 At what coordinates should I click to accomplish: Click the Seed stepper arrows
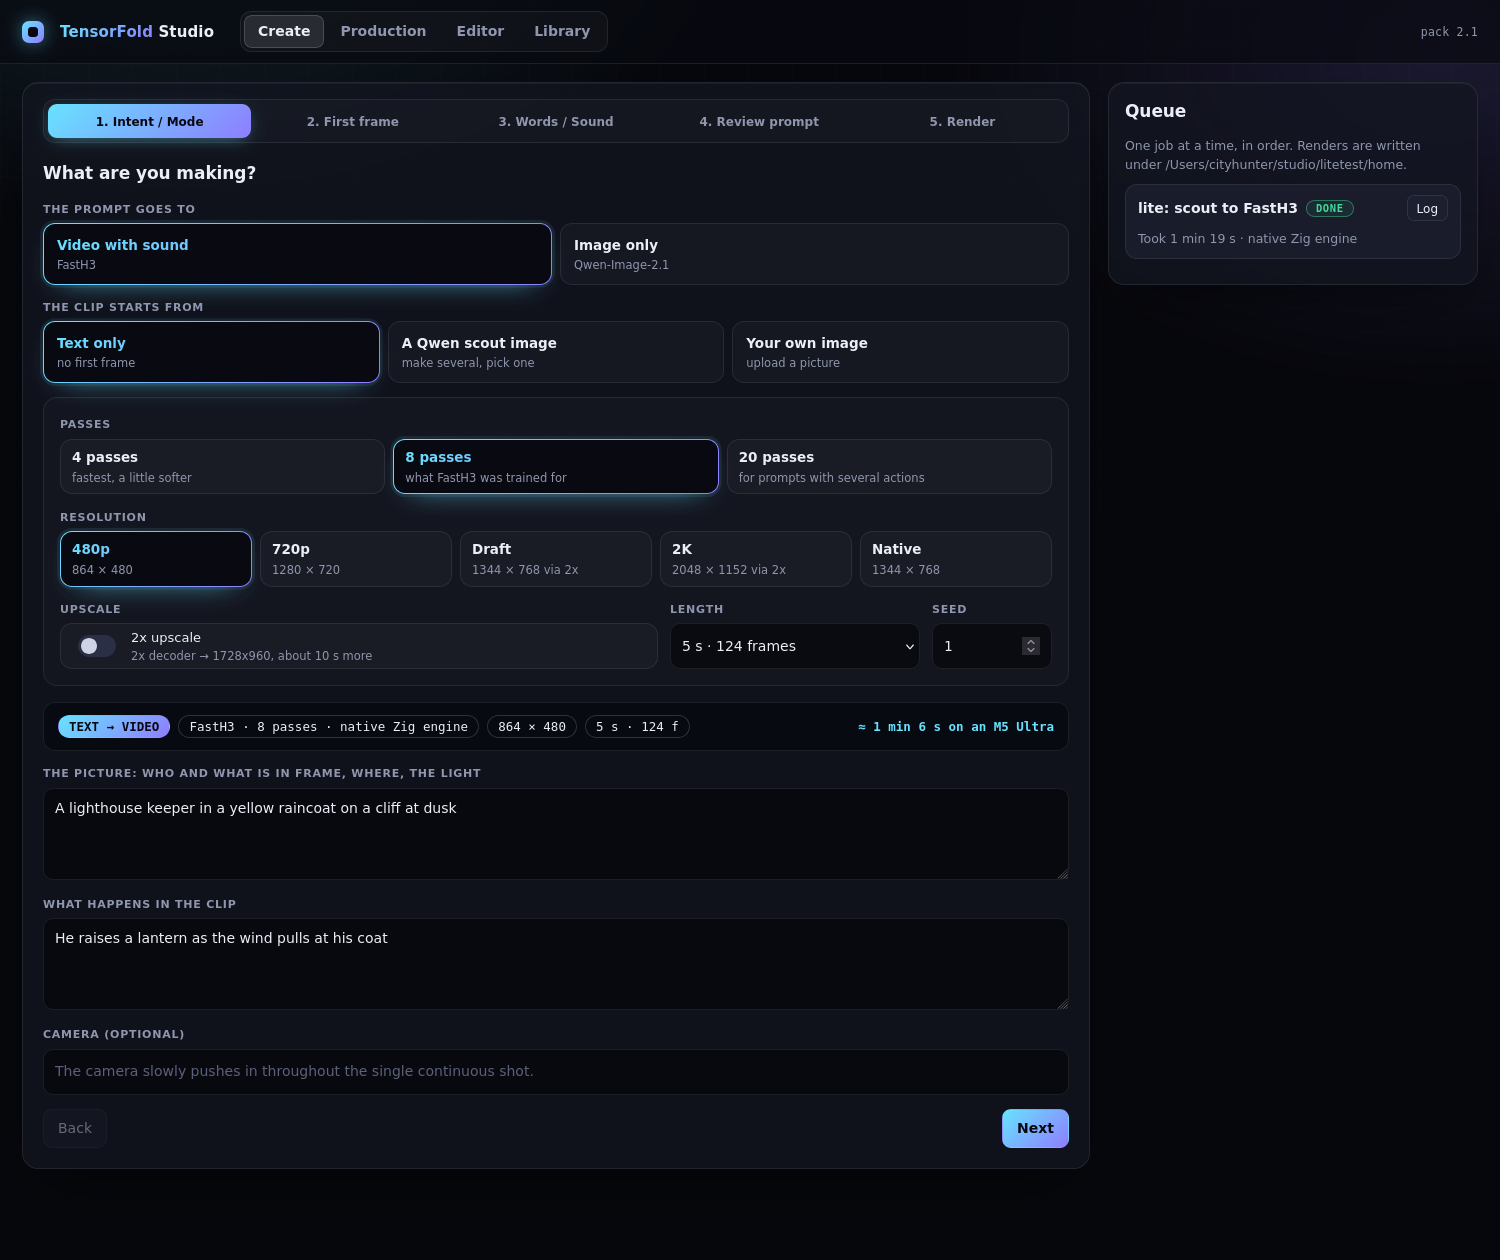1031,646
